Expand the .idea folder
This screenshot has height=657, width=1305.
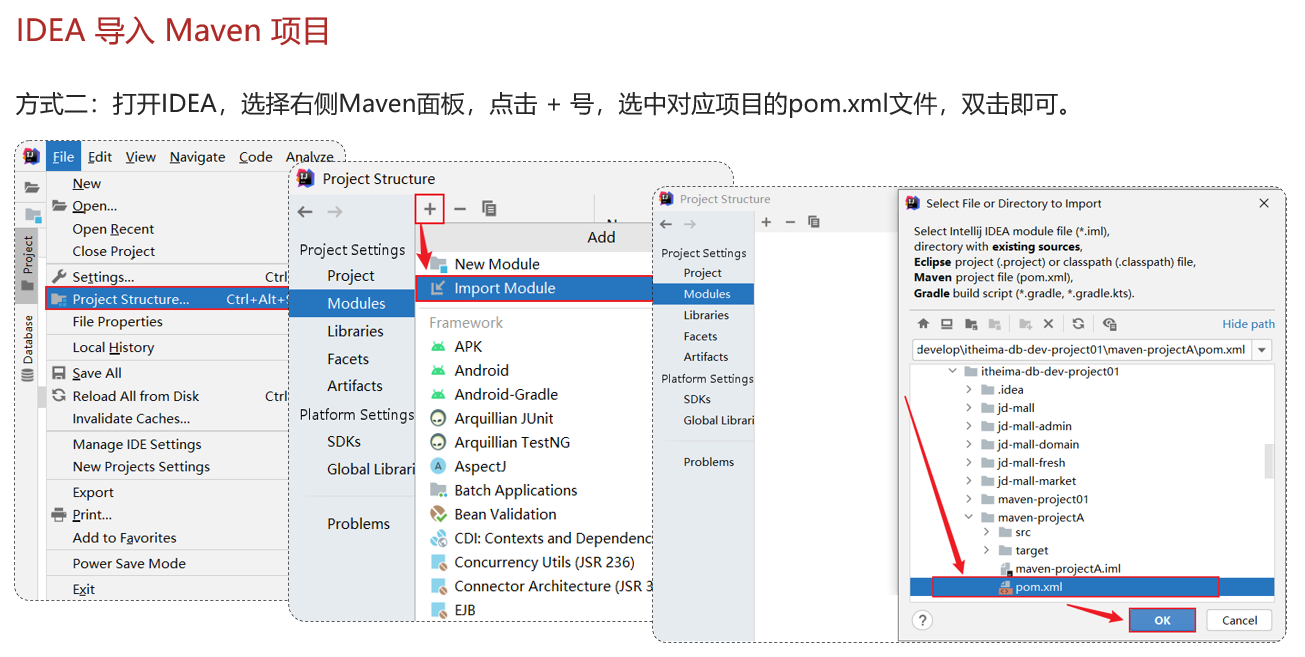(x=969, y=390)
